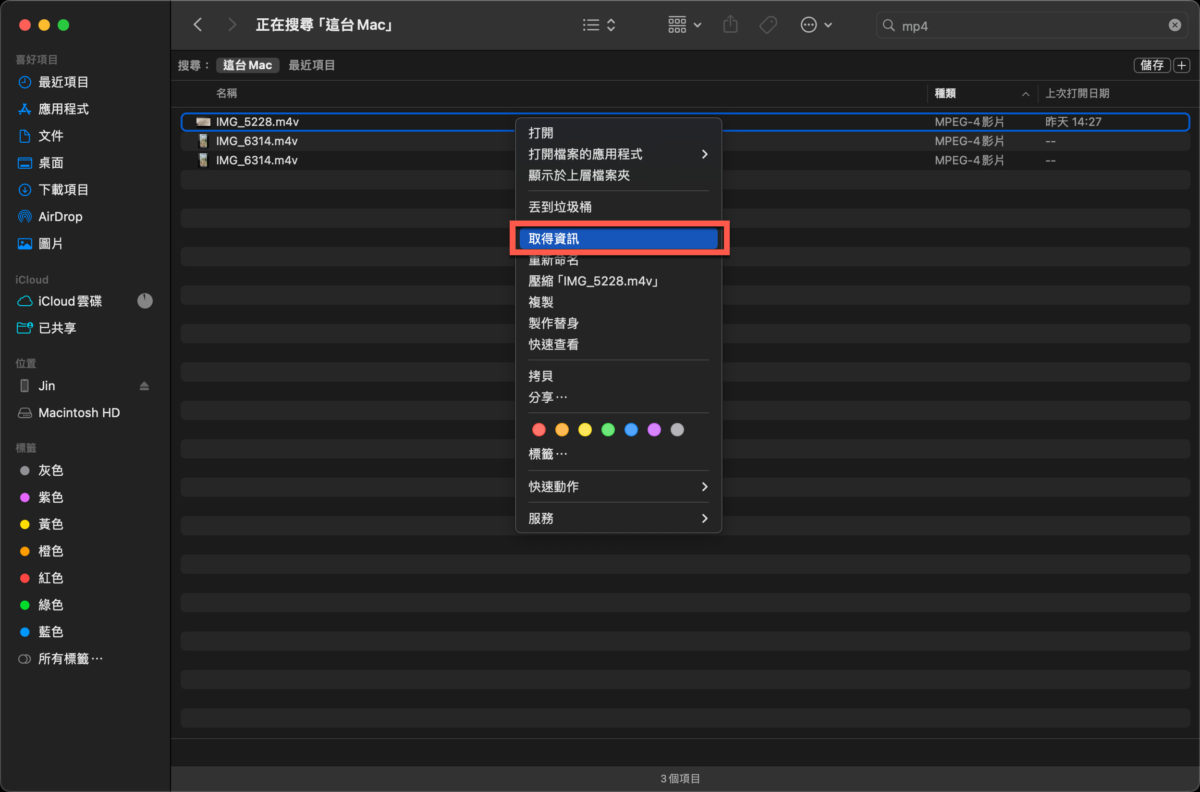Filter by 橙色 tag in sidebar
Image resolution: width=1200 pixels, height=792 pixels.
[51, 552]
